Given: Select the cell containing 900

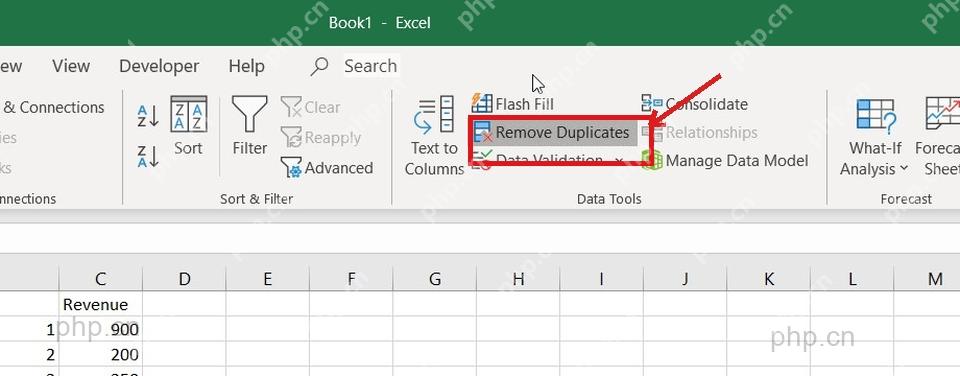Looking at the screenshot, I should click(x=100, y=329).
